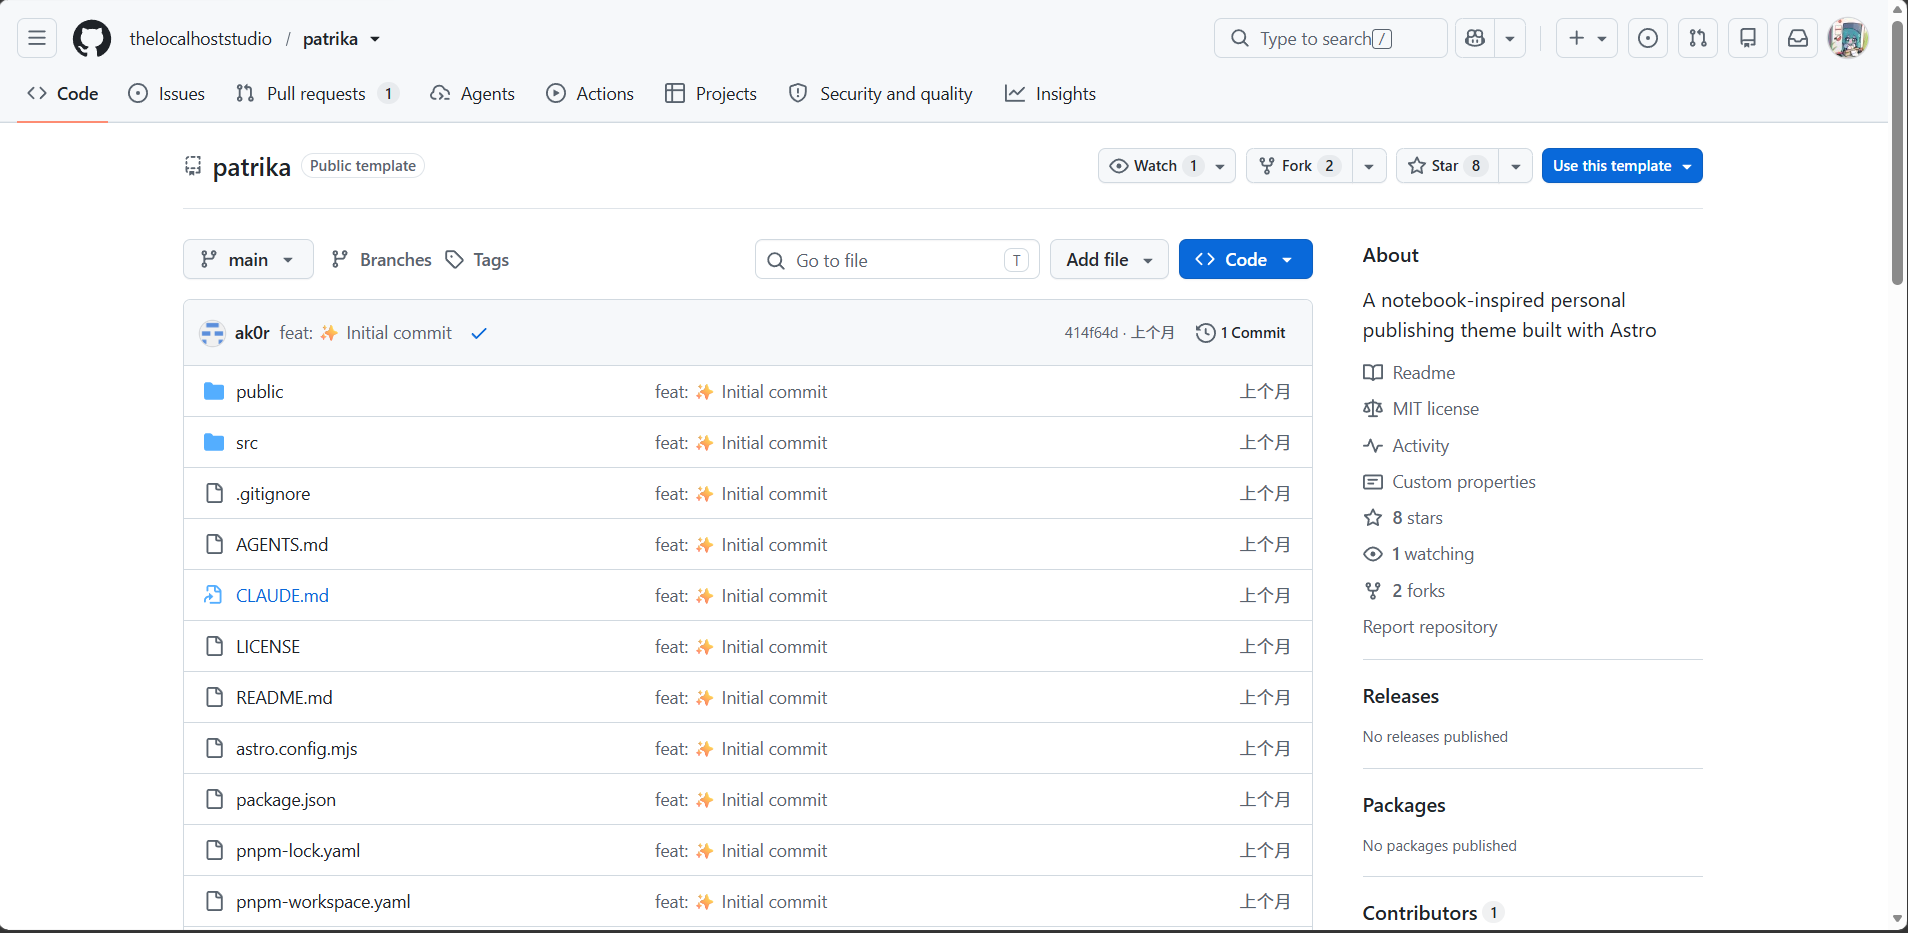Click the commit history clock icon
1908x933 pixels.
(x=1206, y=333)
